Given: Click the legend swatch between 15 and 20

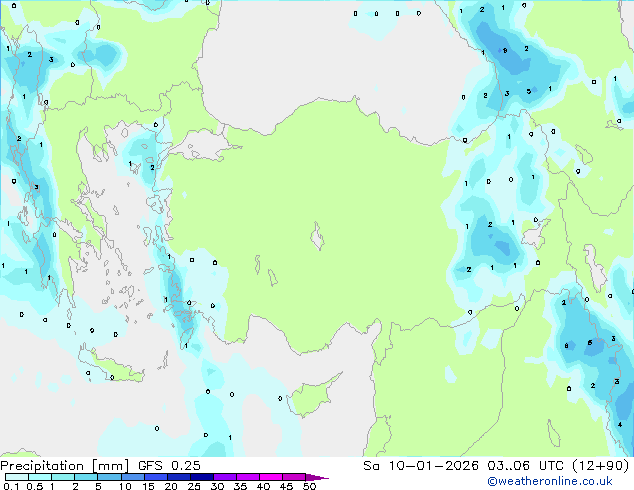Looking at the screenshot, I should point(156,477).
